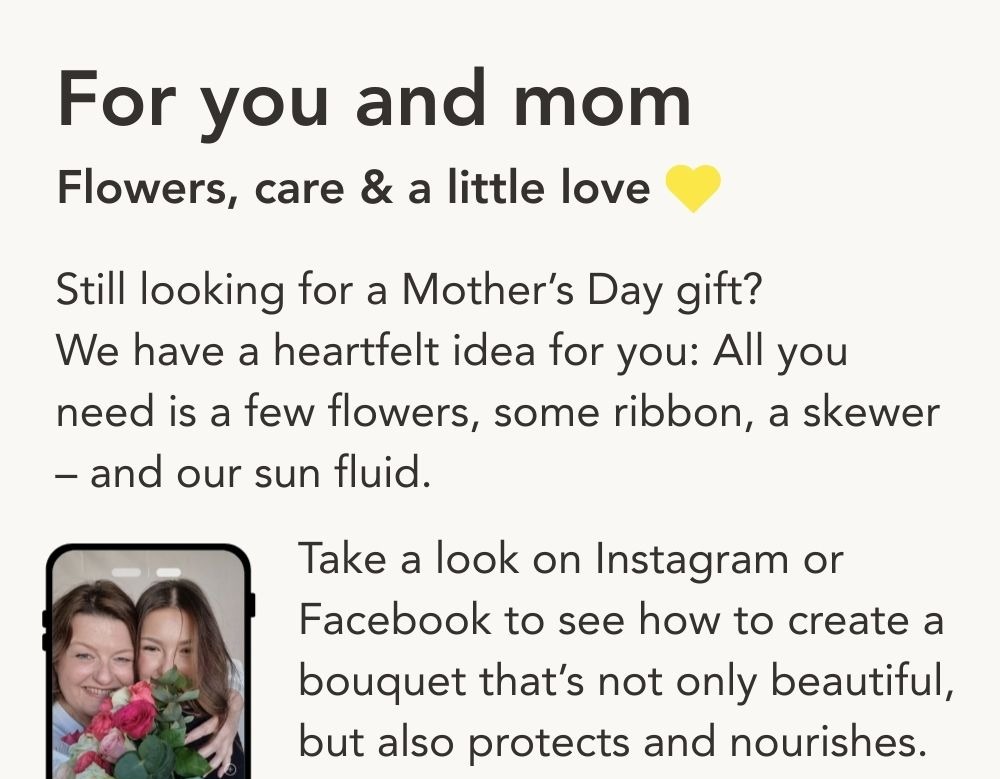Click the bright pink rose in the bouquet
This screenshot has width=1000, height=779.
coord(133,719)
